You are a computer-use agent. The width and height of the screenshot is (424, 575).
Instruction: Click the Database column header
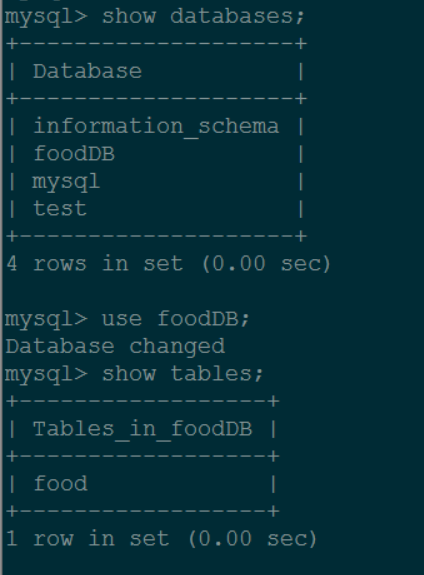[x=87, y=72]
